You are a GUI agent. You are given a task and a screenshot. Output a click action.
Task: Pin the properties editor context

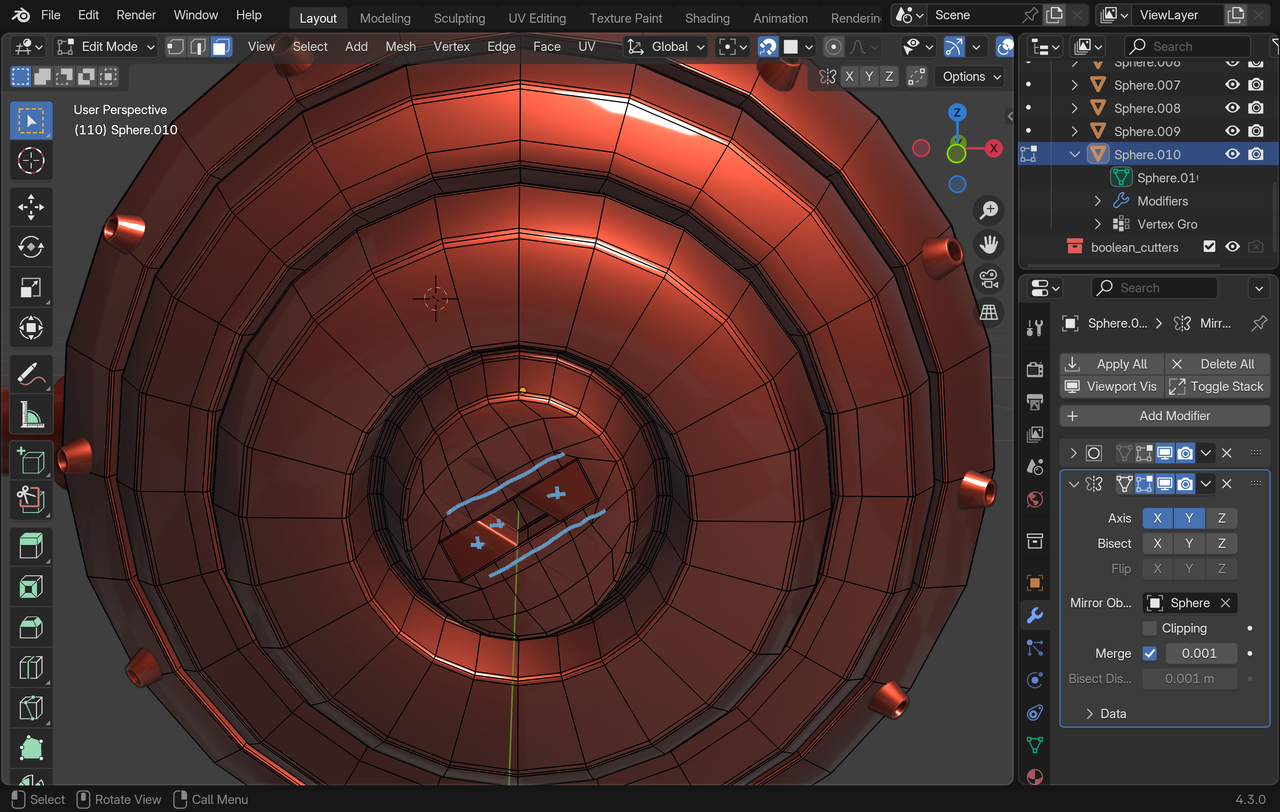(1259, 323)
